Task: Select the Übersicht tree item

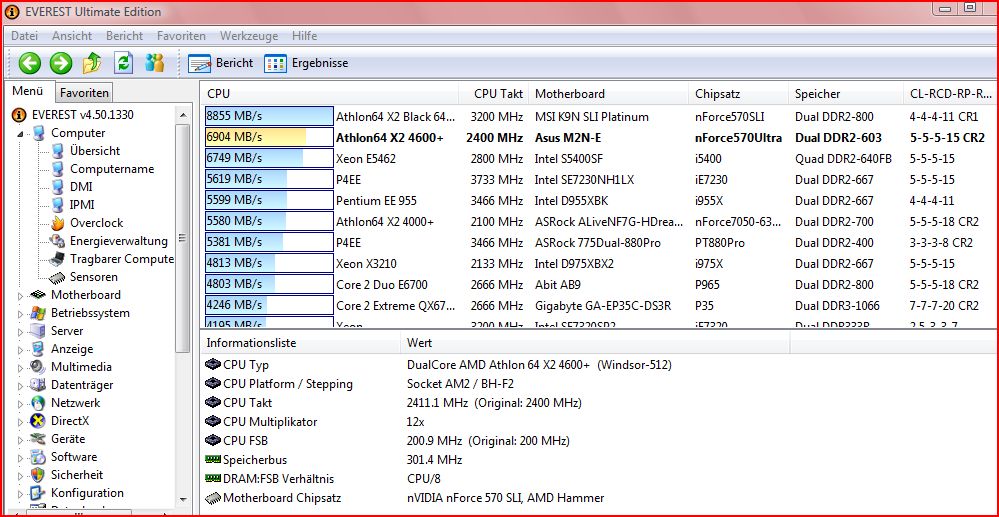Action: (95, 151)
